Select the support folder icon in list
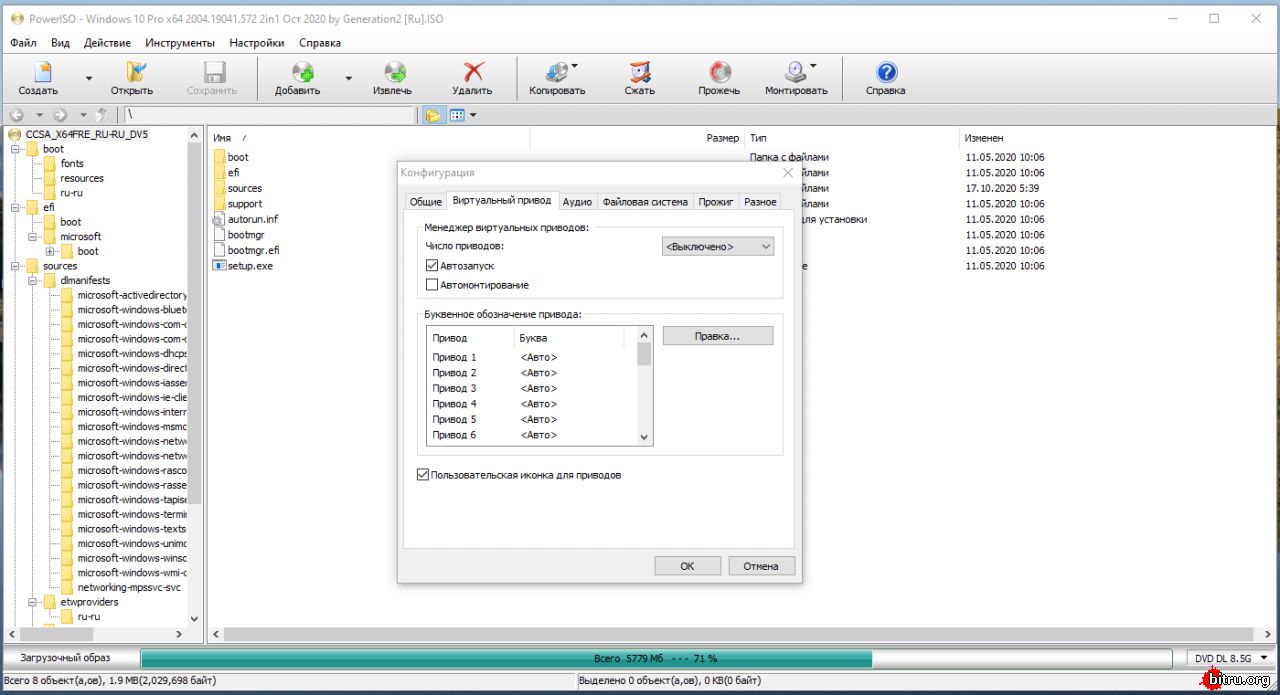The height and width of the screenshot is (695, 1280). 220,204
